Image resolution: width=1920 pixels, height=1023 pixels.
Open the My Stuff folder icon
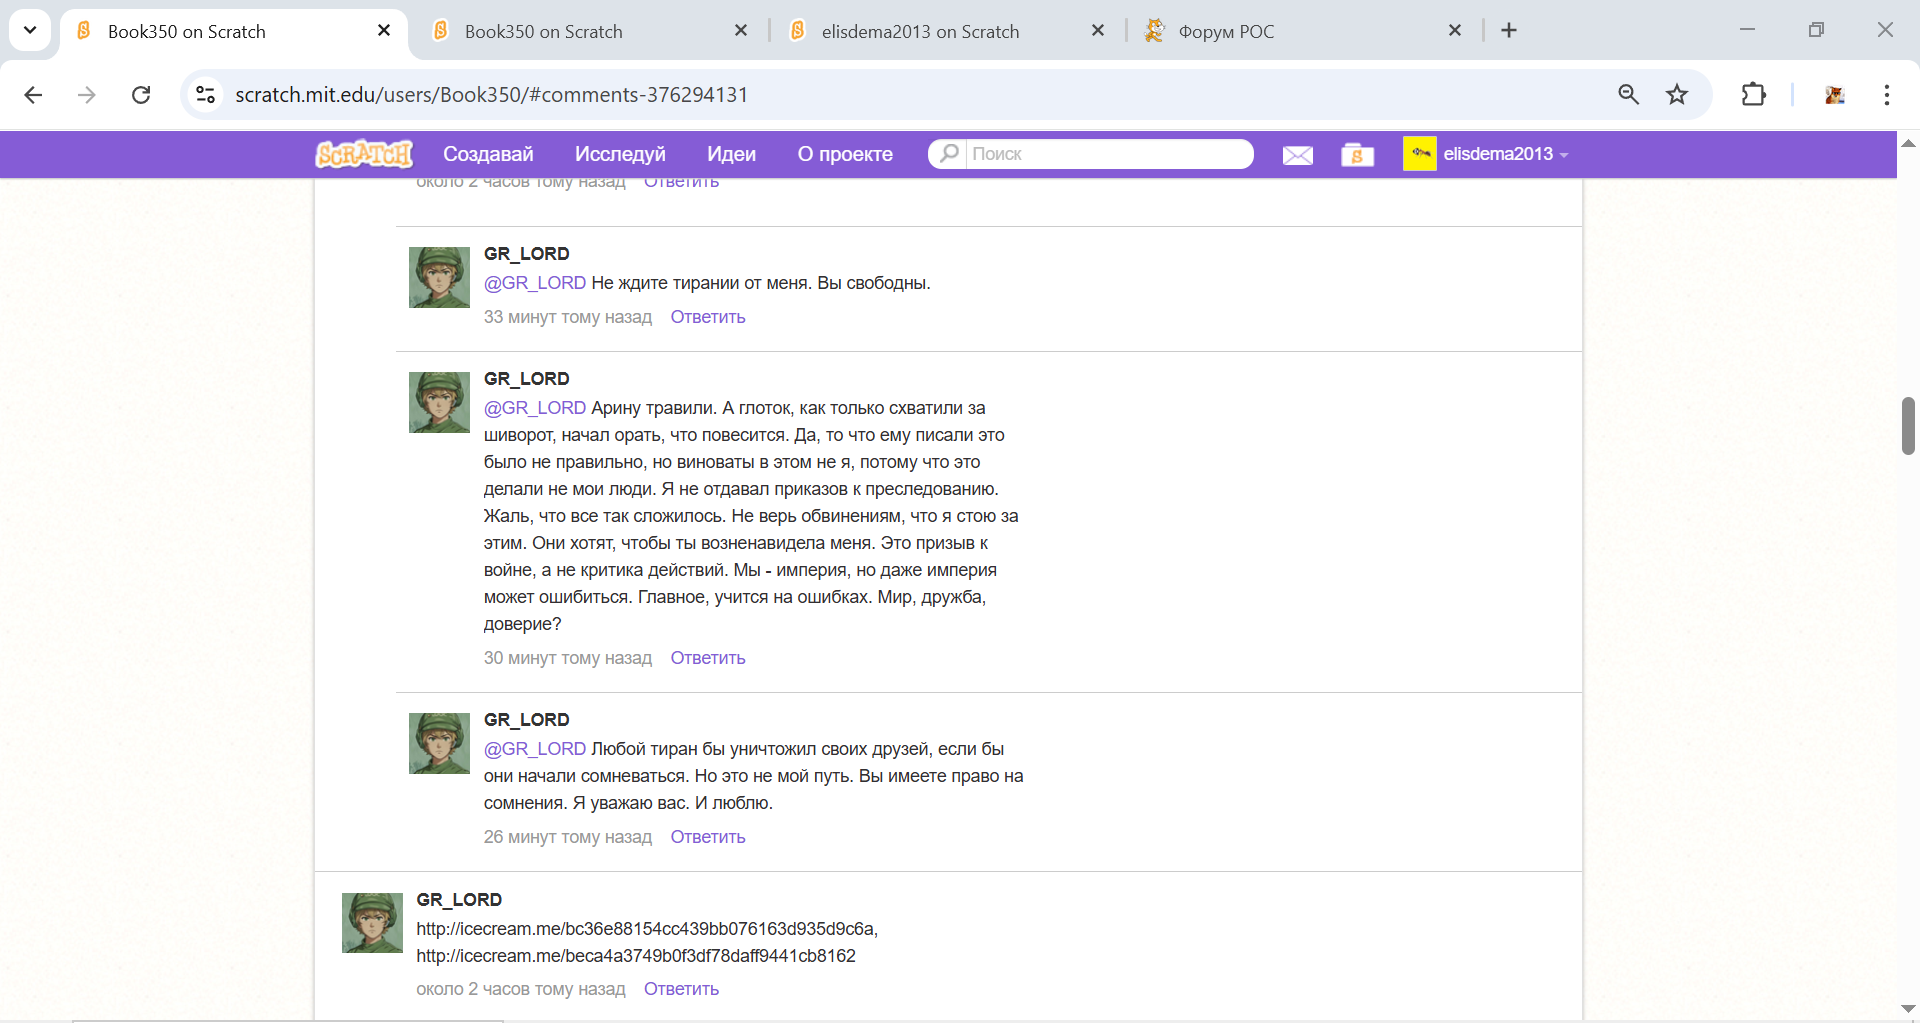[1357, 155]
